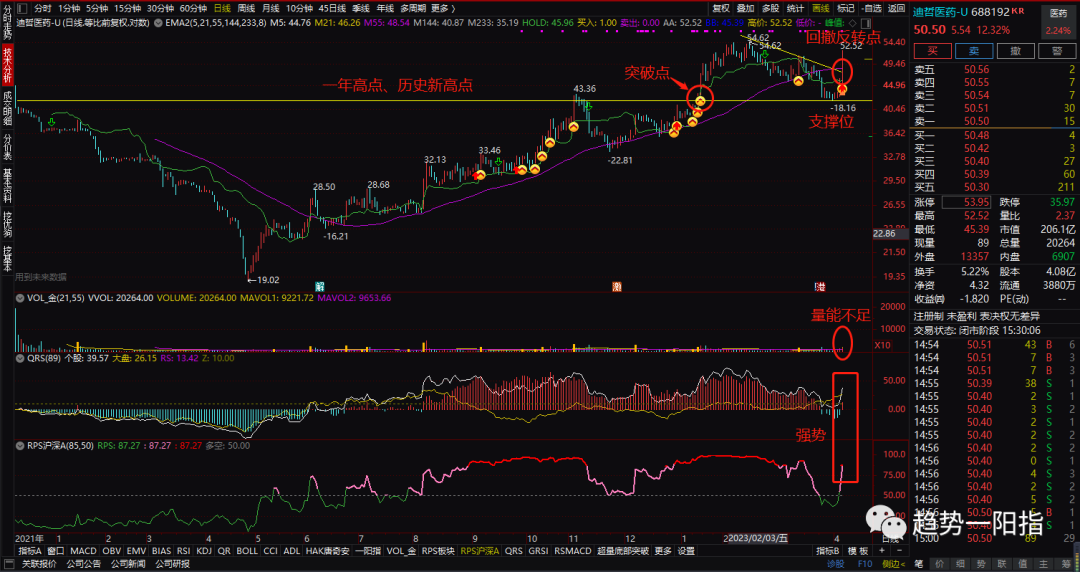Click the 撤 cancel order button

[x=1016, y=51]
